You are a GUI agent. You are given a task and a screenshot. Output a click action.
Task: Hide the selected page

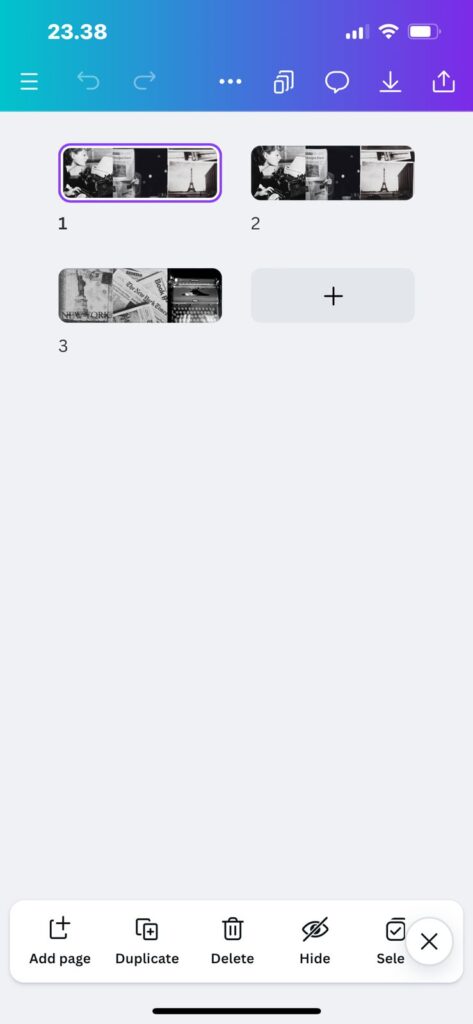315,941
